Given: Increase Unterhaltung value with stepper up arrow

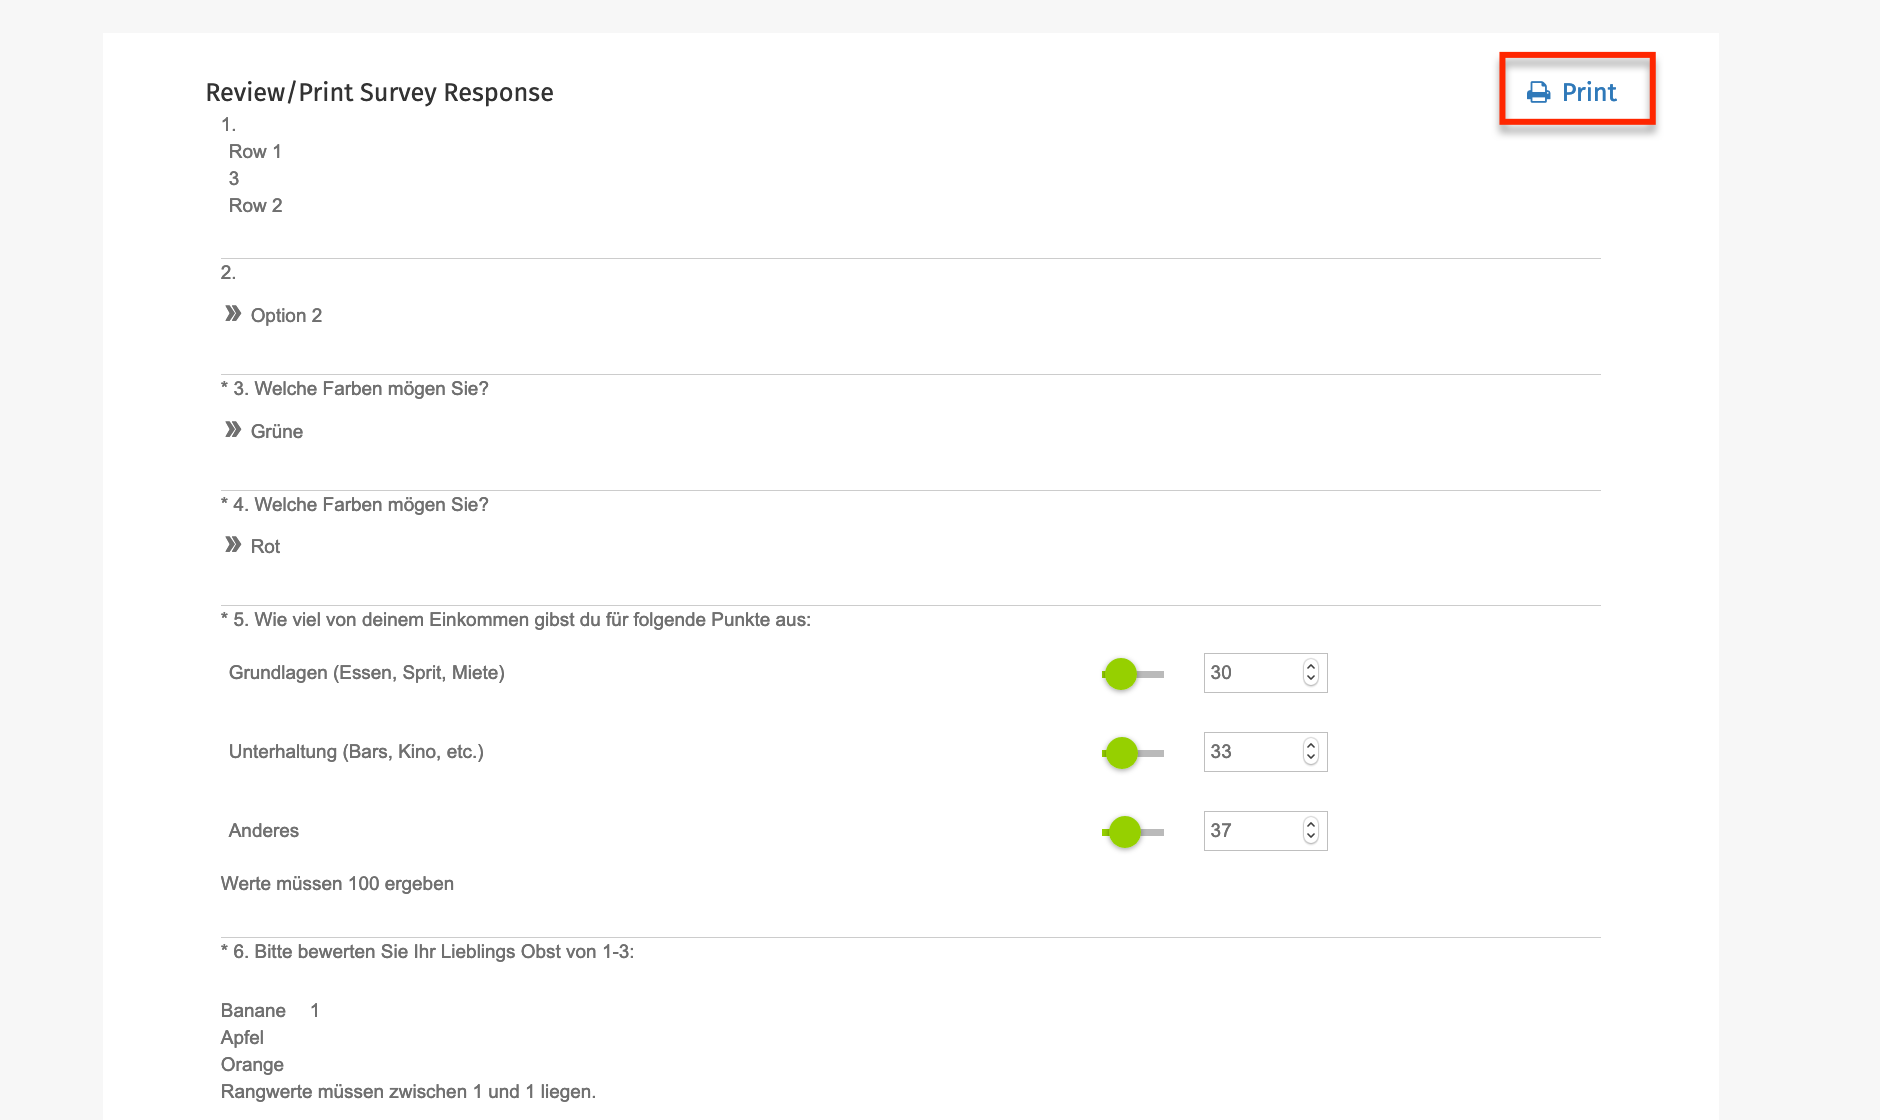Looking at the screenshot, I should pos(1311,745).
